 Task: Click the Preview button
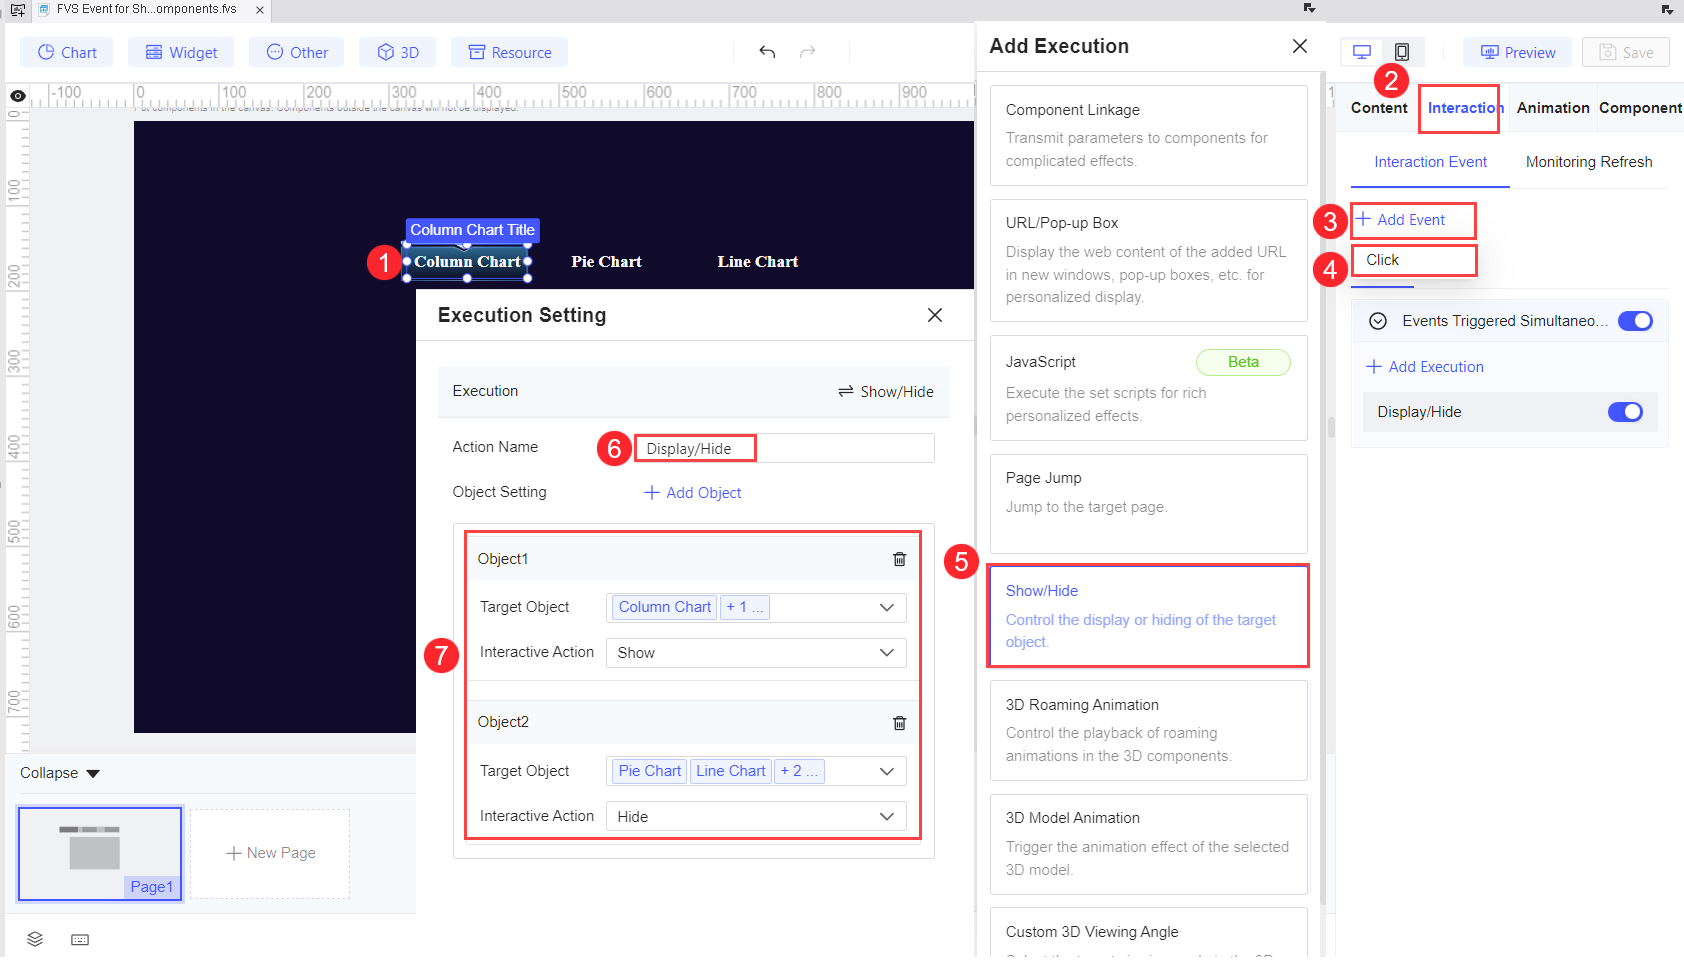[x=1517, y=52]
